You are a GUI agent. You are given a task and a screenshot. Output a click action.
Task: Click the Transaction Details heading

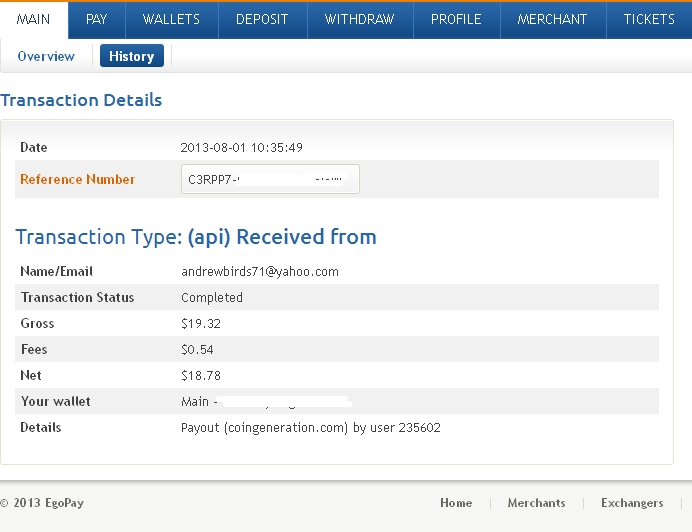click(x=81, y=100)
